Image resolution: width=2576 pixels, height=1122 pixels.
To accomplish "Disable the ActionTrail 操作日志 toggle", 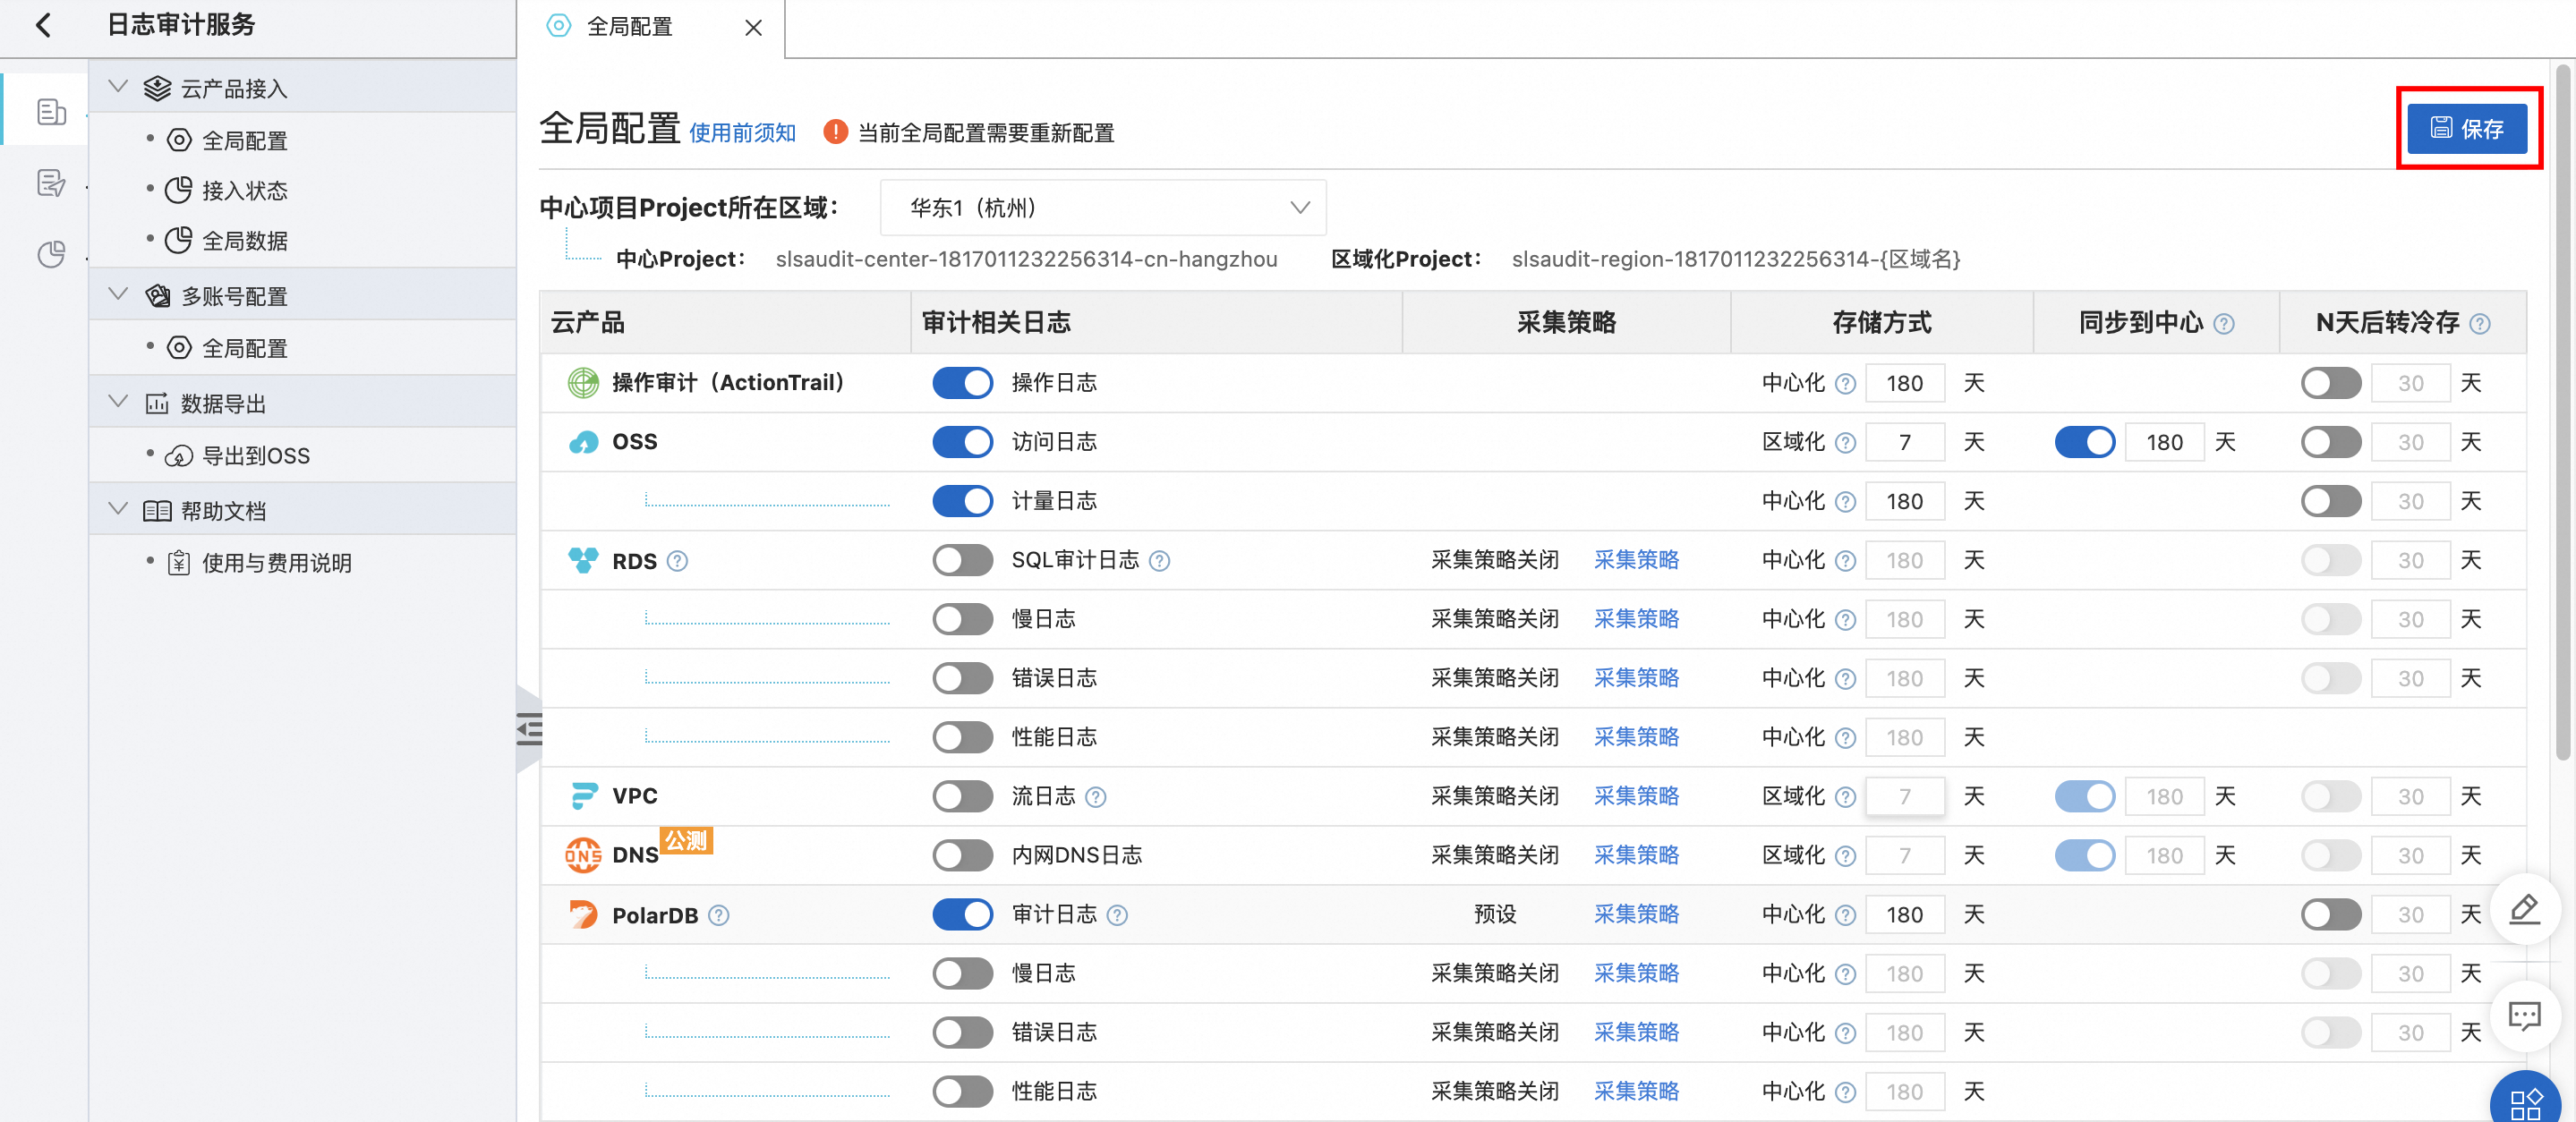I will click(x=962, y=383).
